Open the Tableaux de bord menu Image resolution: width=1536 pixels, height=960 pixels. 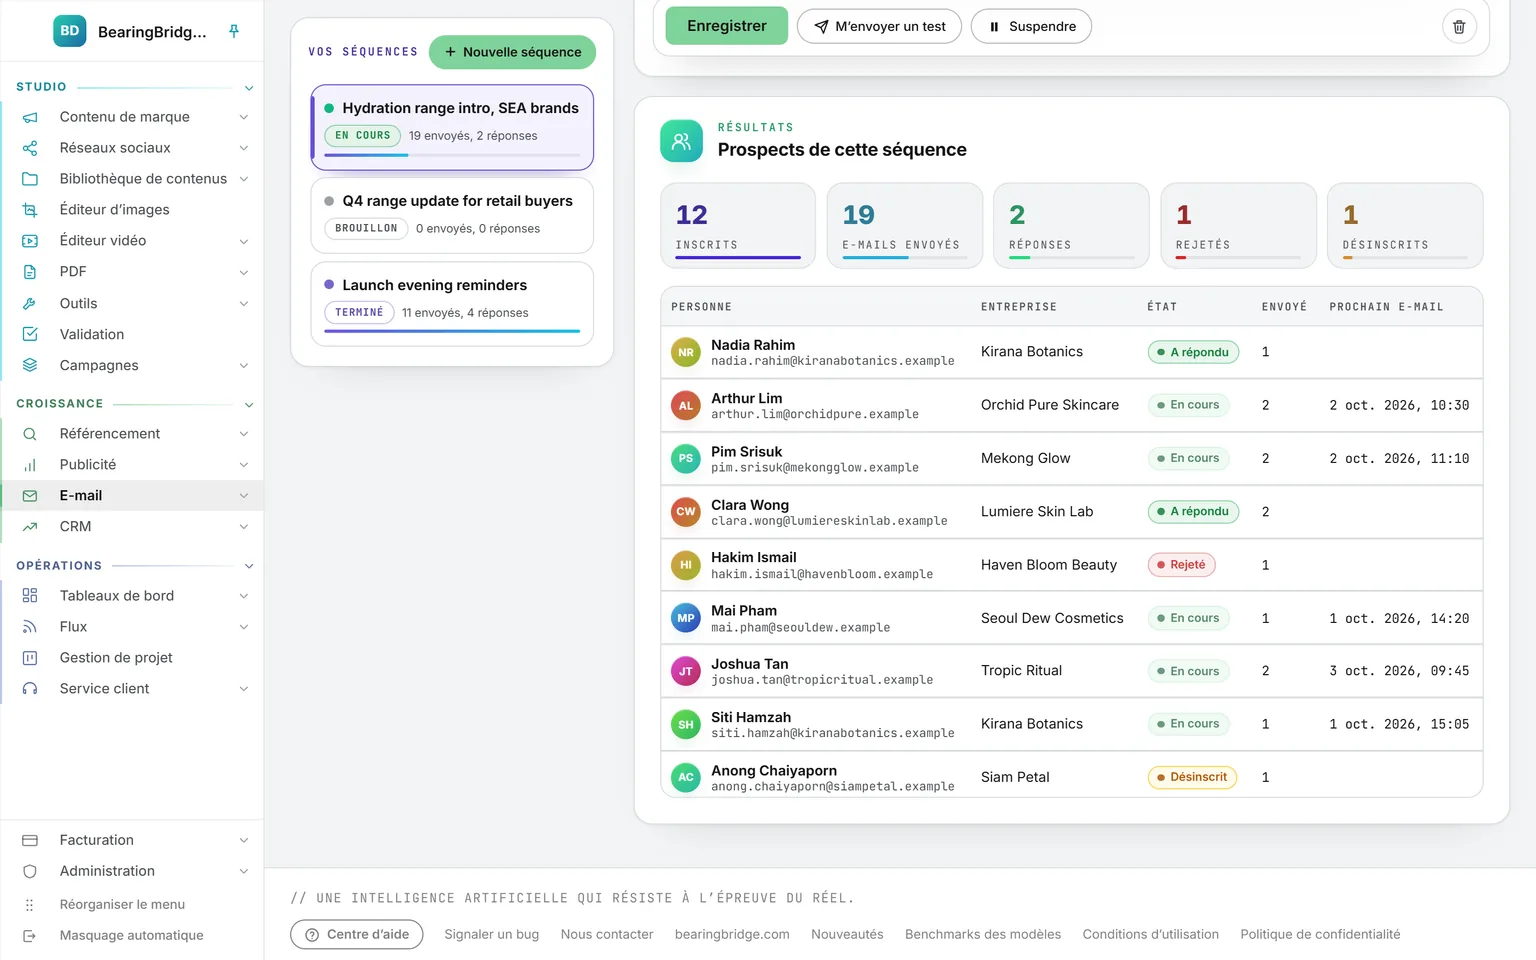pos(132,595)
